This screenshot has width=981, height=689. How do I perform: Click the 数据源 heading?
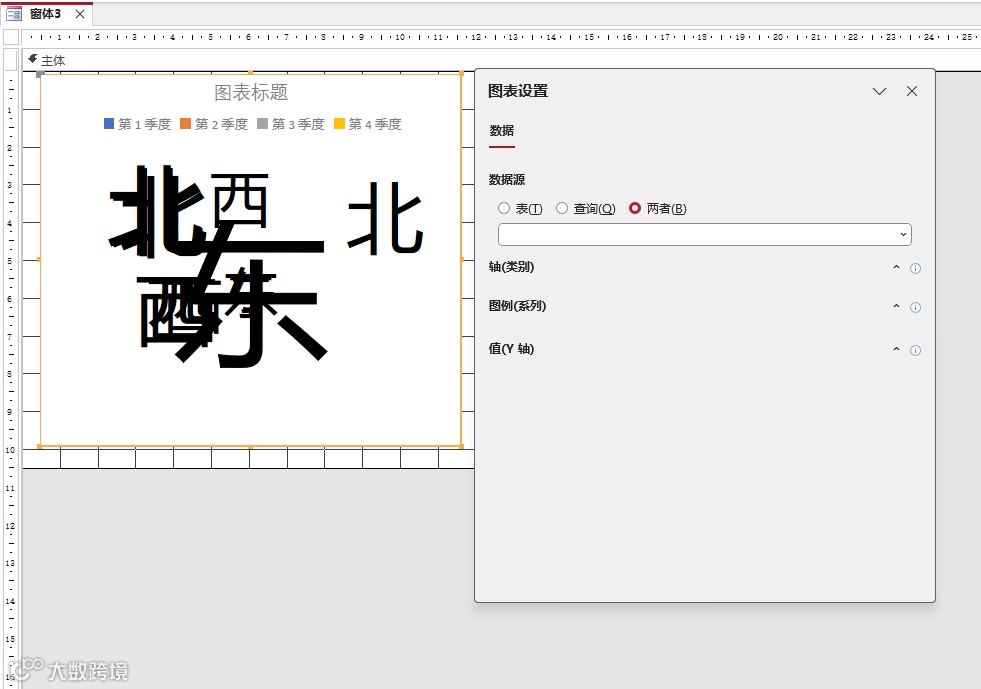point(507,180)
